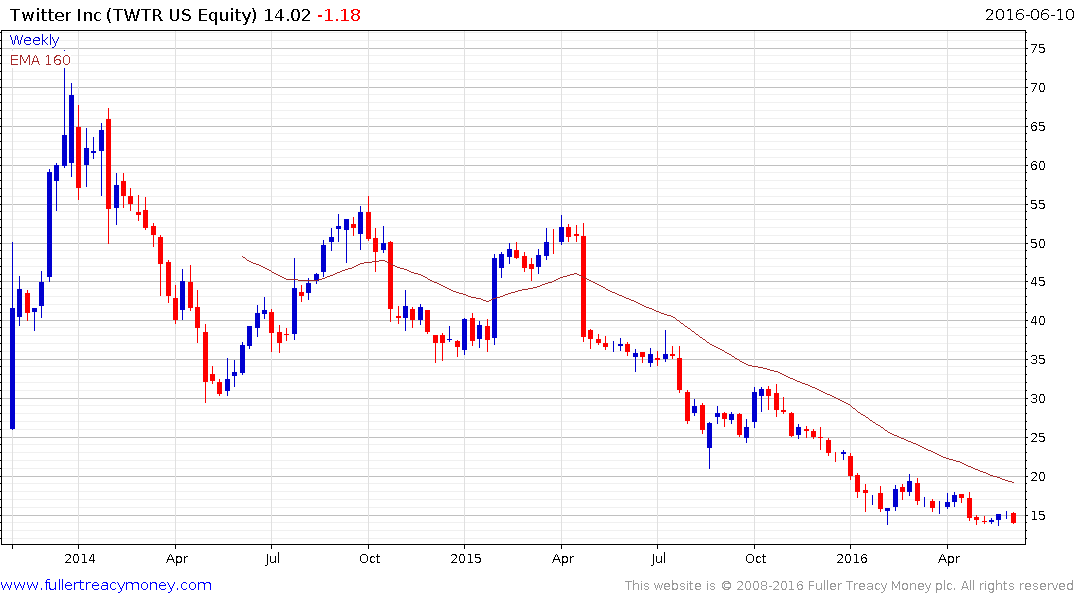1075x600 pixels.
Task: Click the 15 price axis label
Action: [x=1037, y=516]
